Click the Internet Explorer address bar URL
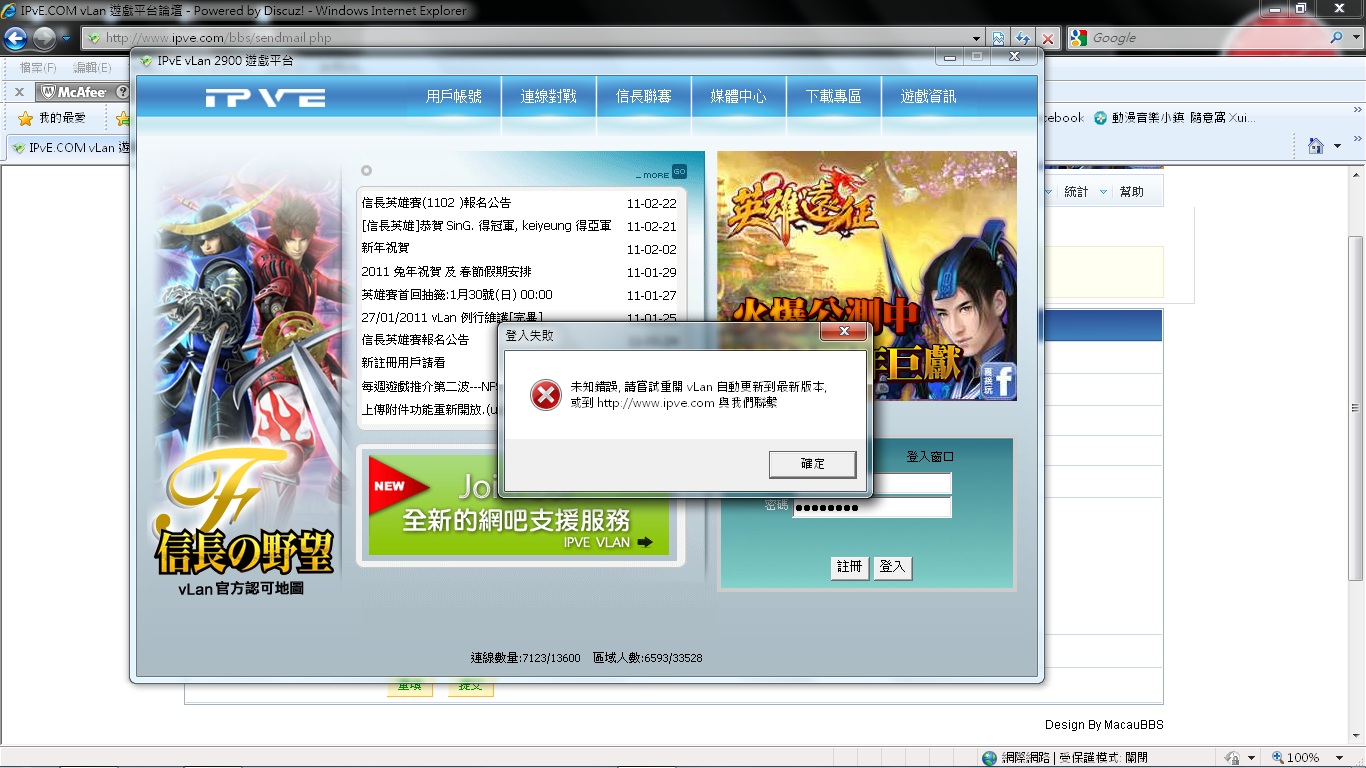Image resolution: width=1366 pixels, height=768 pixels. pos(218,38)
